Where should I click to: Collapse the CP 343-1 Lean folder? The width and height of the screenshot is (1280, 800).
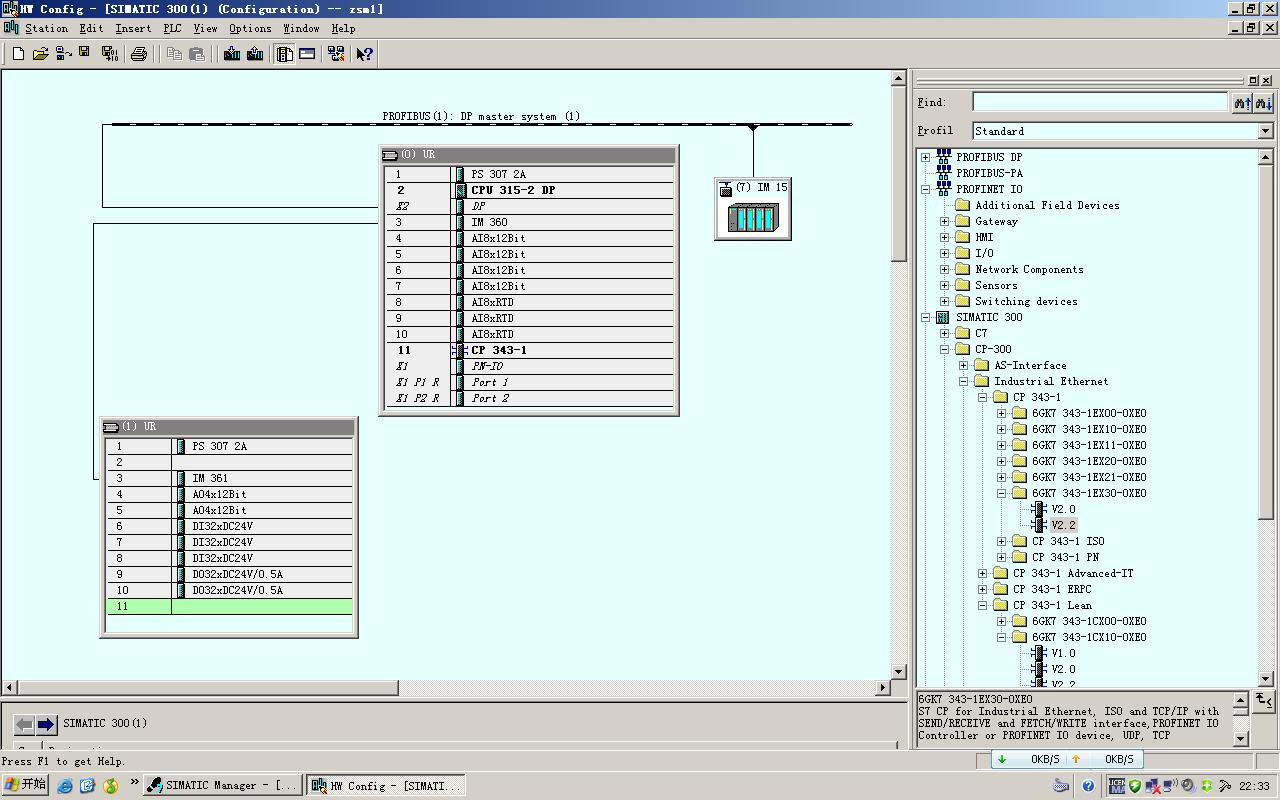[x=983, y=605]
